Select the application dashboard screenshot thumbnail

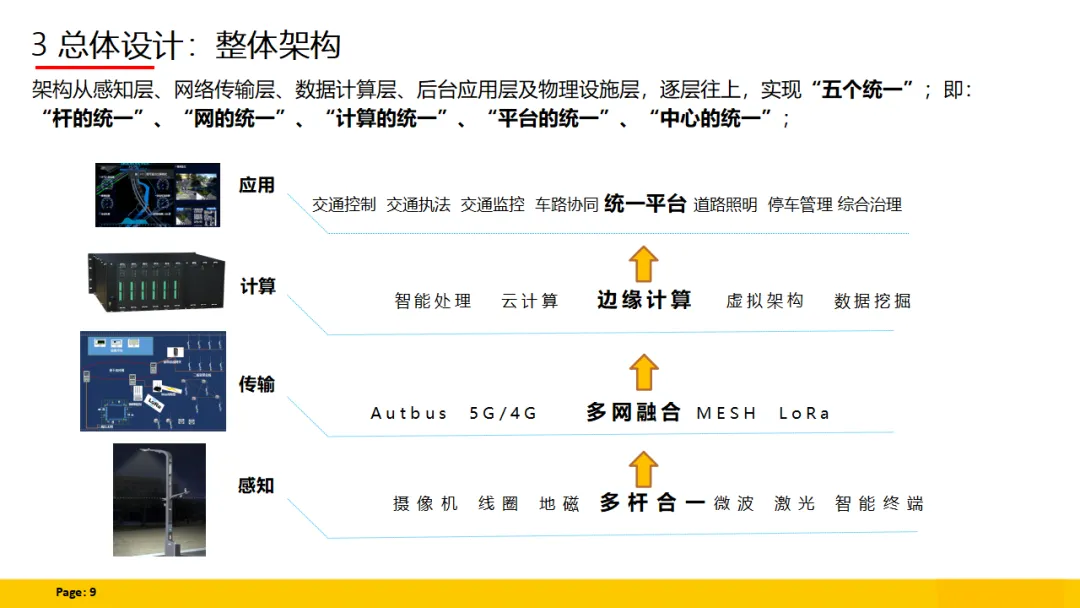pyautogui.click(x=158, y=195)
